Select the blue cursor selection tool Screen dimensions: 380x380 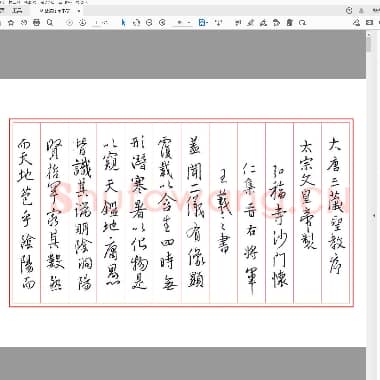[123, 23]
